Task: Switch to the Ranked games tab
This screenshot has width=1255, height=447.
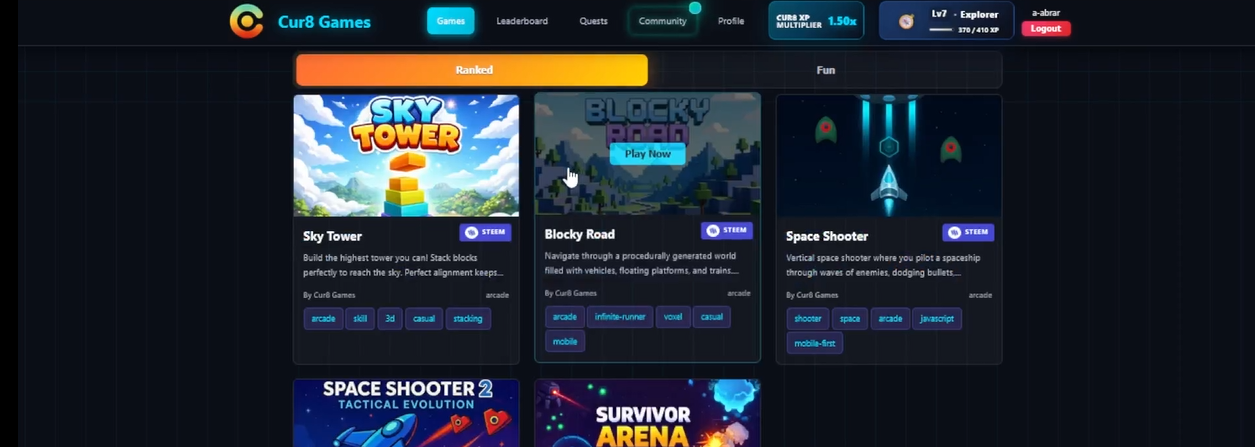Action: coord(472,70)
